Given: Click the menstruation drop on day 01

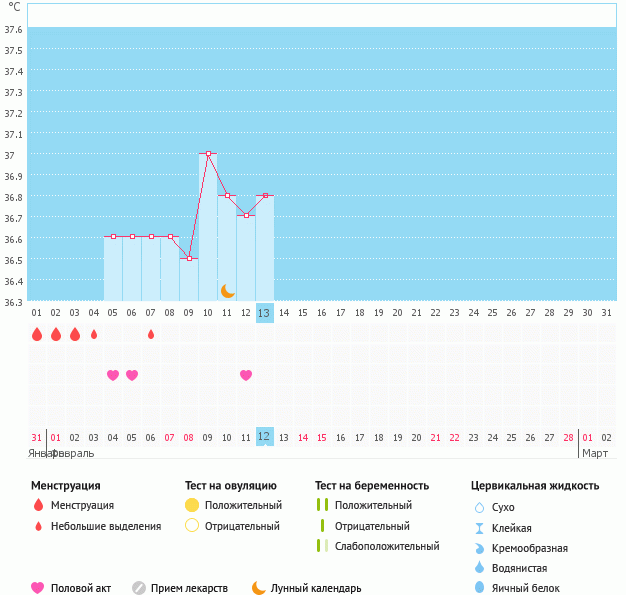Looking at the screenshot, I should pos(37,334).
